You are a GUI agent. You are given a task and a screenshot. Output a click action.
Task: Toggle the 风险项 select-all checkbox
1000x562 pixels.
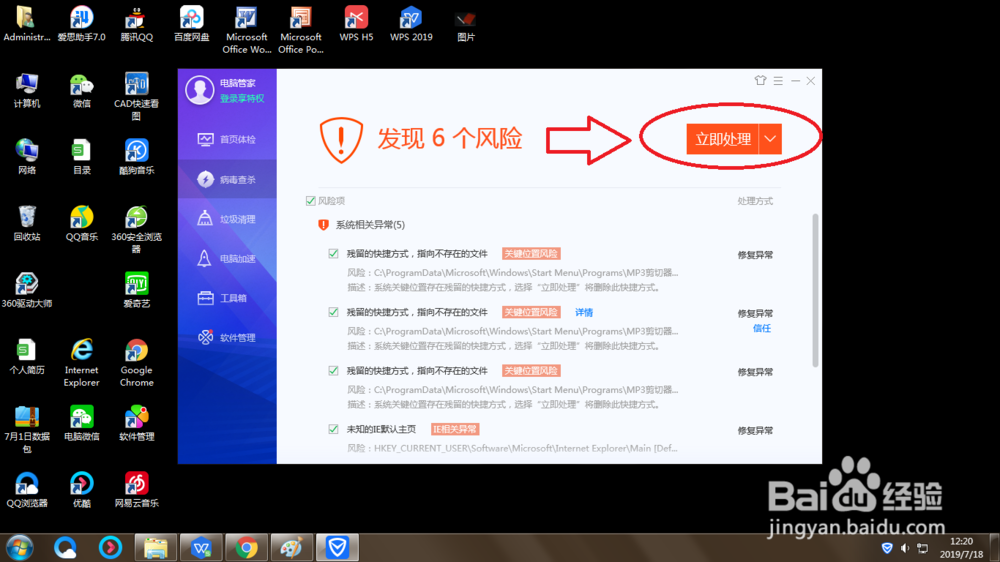pos(311,201)
